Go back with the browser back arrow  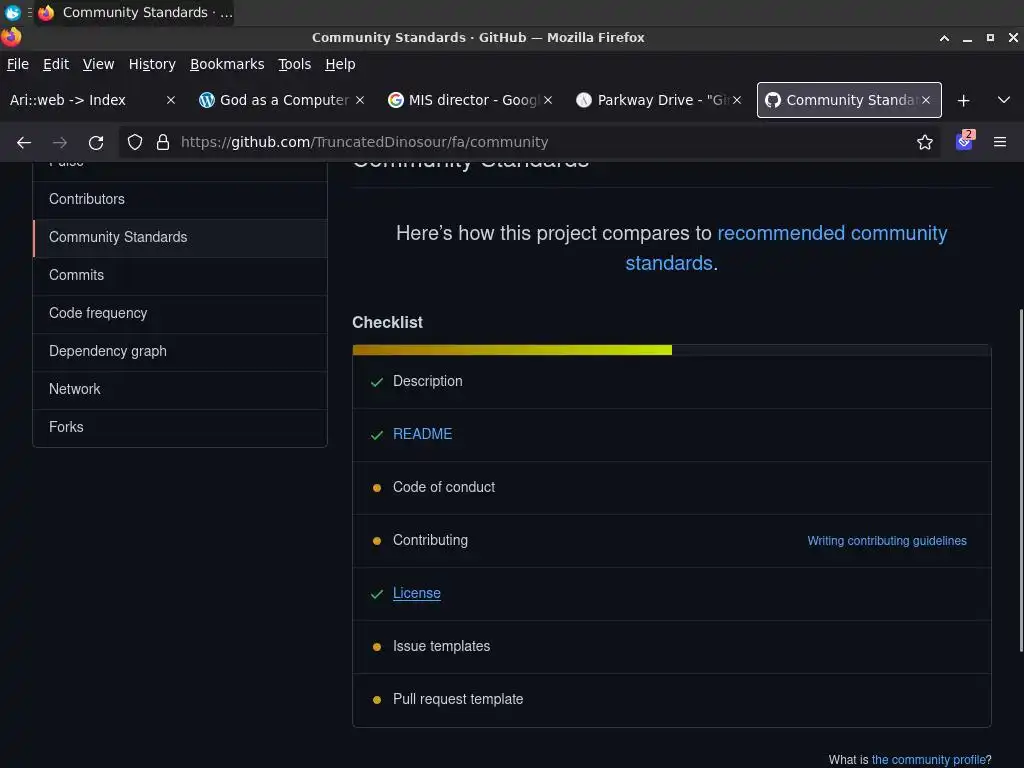[24, 142]
